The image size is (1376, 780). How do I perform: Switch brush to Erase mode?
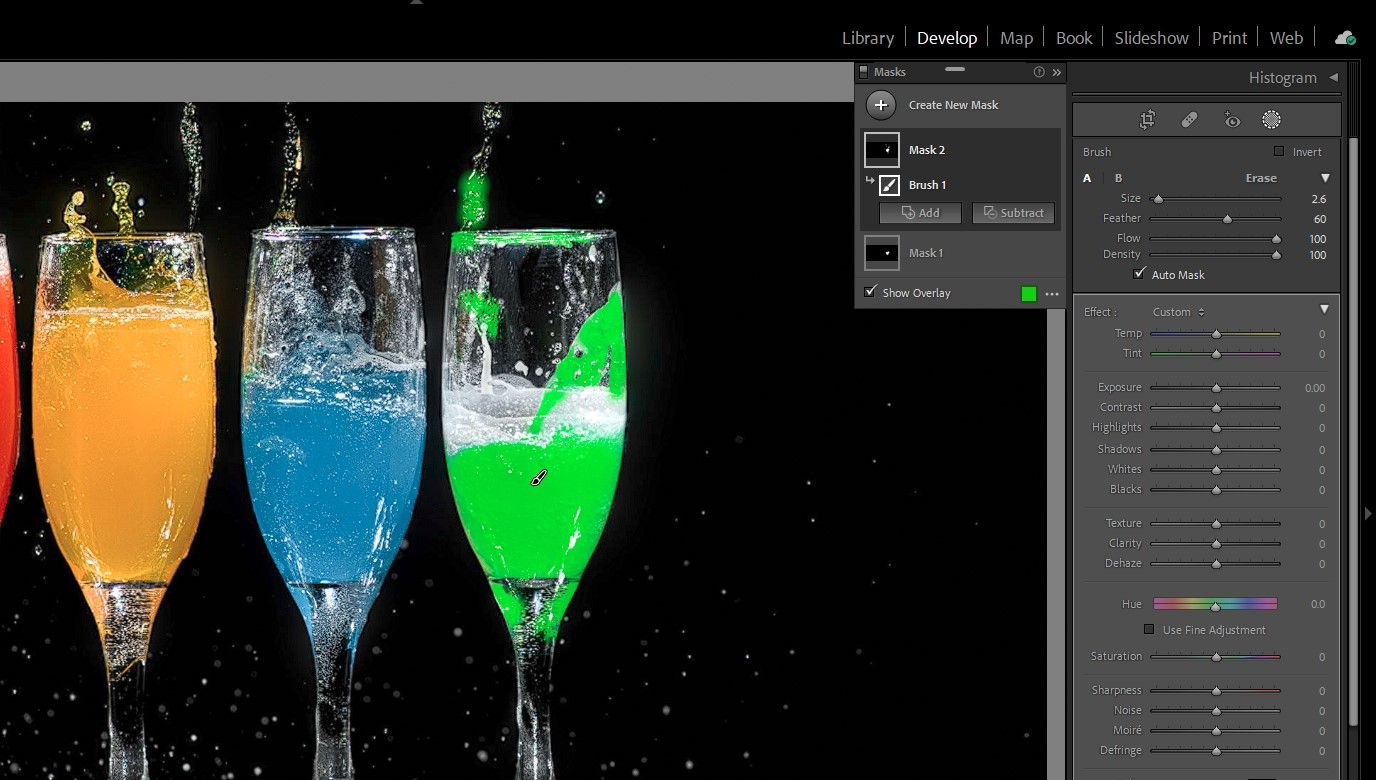tap(1261, 178)
